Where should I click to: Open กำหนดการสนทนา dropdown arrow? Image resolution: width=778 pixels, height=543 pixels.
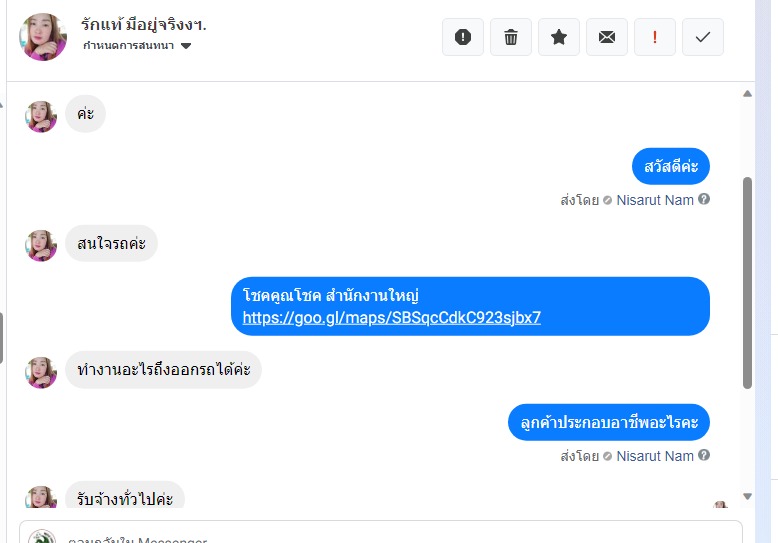(186, 46)
